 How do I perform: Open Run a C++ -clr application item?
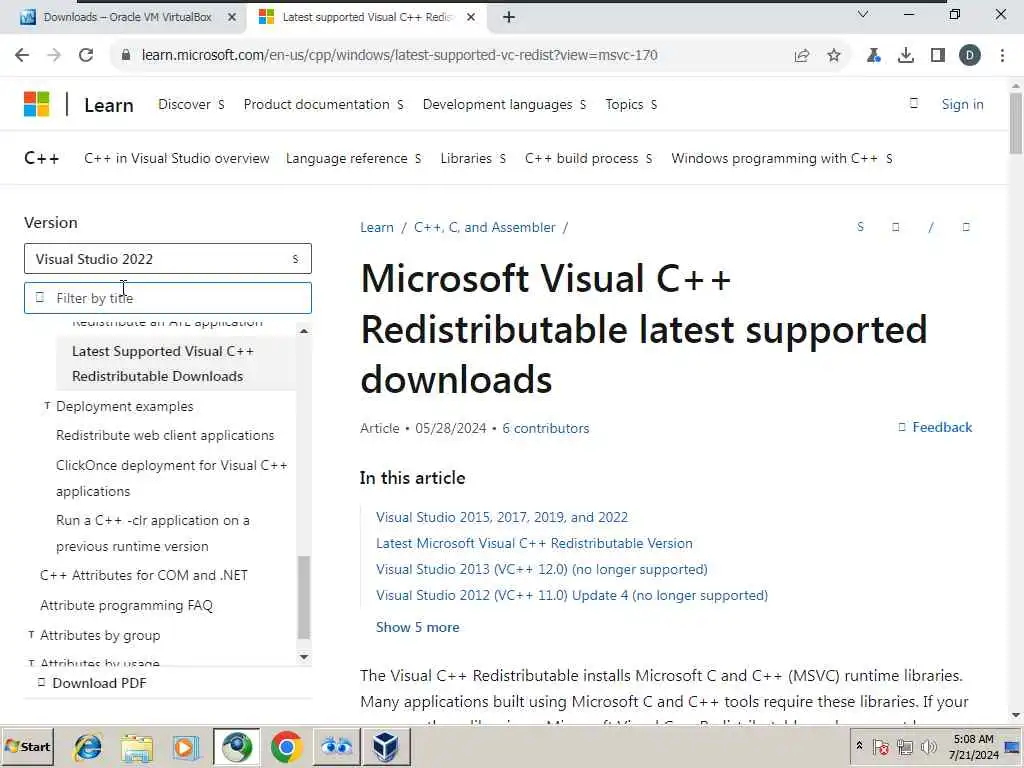(153, 534)
